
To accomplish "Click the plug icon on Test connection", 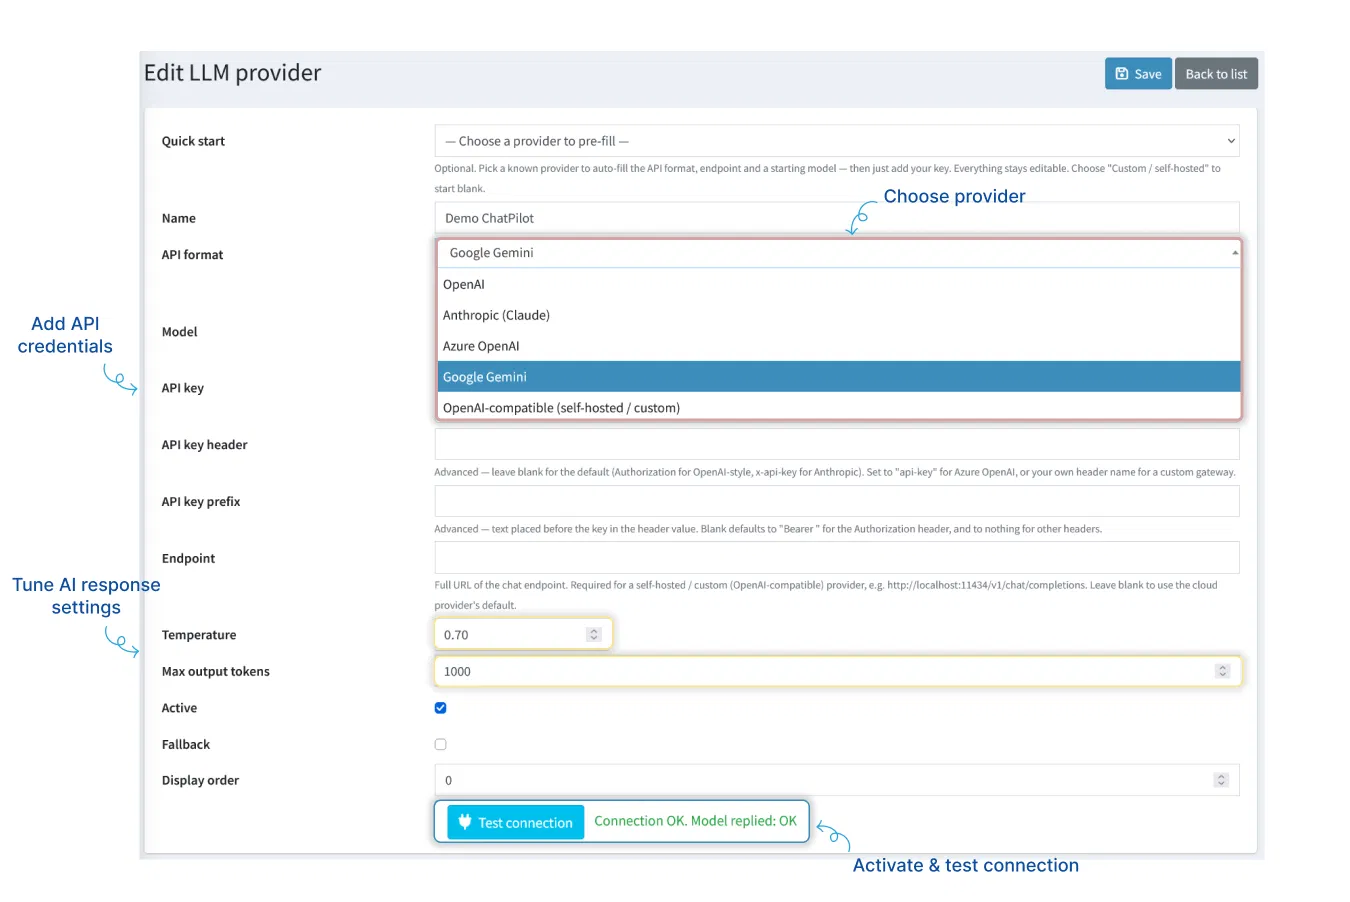I will pyautogui.click(x=465, y=822).
